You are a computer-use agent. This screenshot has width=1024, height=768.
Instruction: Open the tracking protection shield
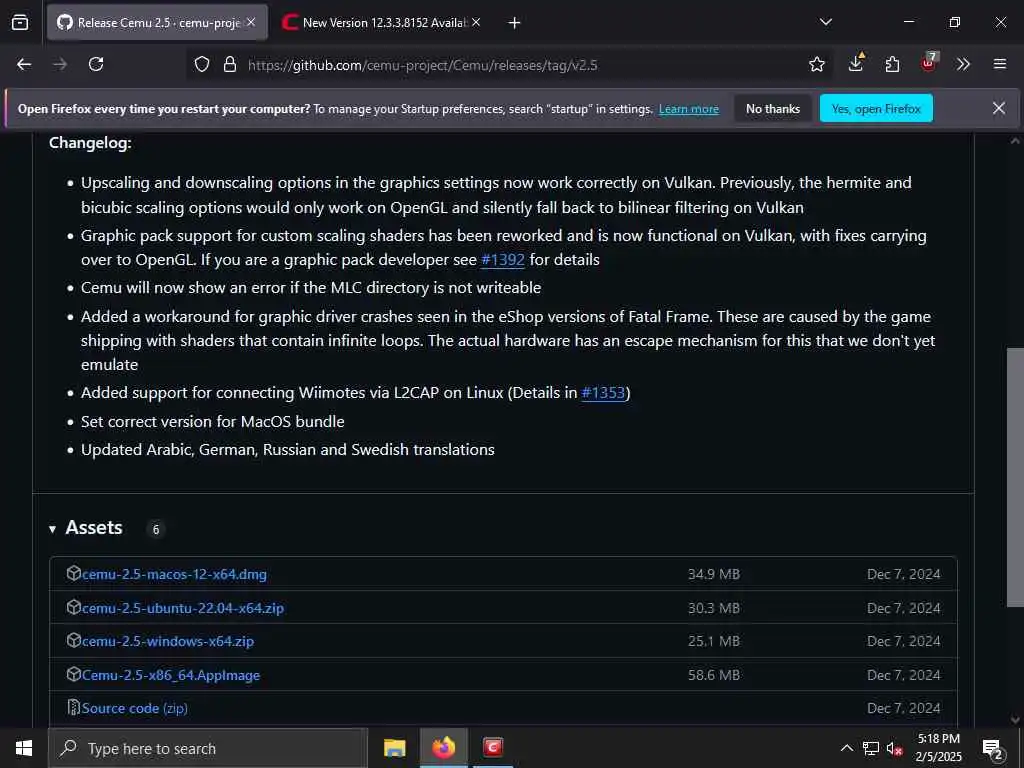[202, 64]
